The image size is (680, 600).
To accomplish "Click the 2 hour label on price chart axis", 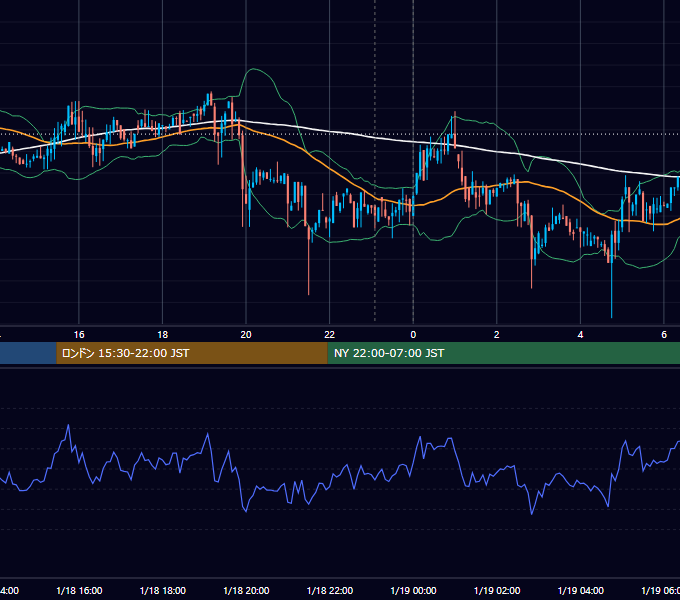I will pyautogui.click(x=497, y=335).
